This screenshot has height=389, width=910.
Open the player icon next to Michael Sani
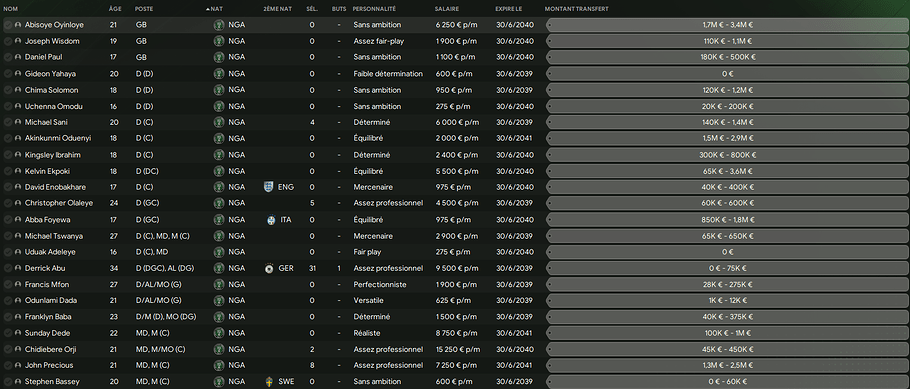(18, 123)
